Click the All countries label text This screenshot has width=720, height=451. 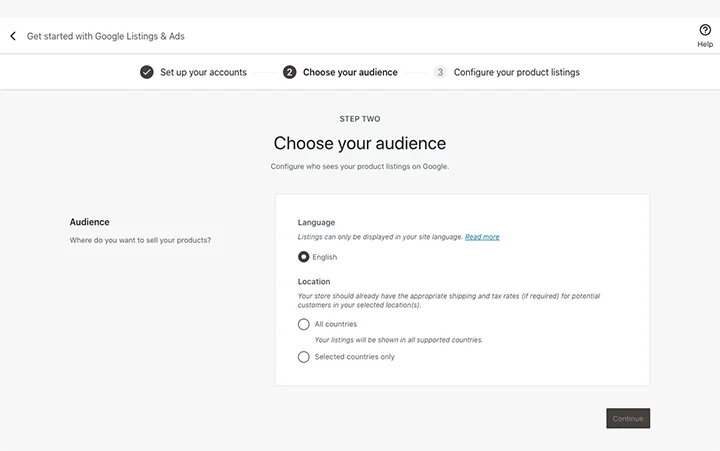coord(335,324)
